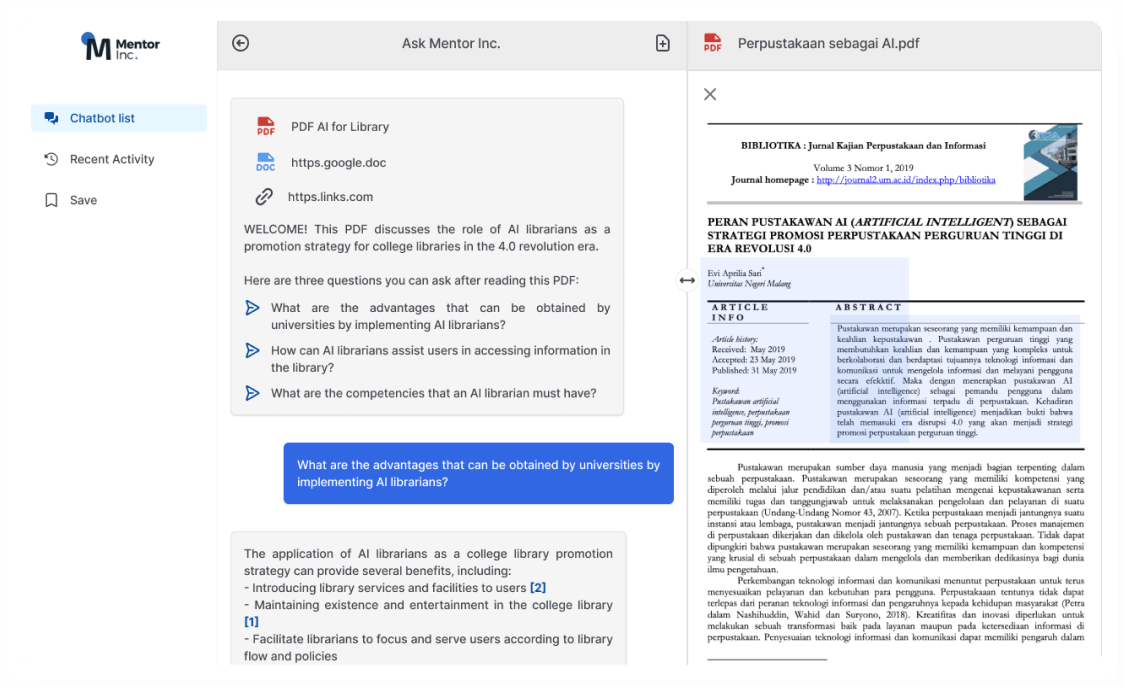Click the blue user question message bubble
This screenshot has width=1124, height=687.
point(478,473)
